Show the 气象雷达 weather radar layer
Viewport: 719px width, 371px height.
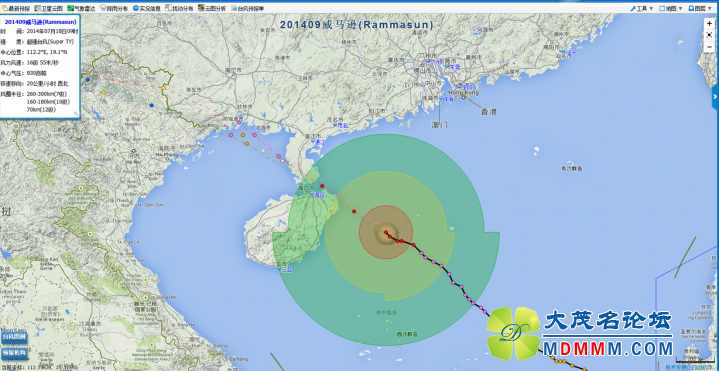[x=81, y=8]
